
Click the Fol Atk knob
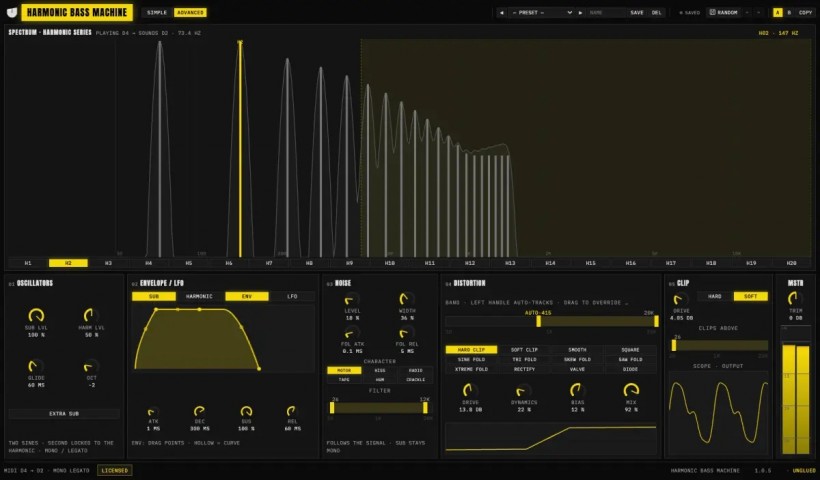pyautogui.click(x=352, y=333)
